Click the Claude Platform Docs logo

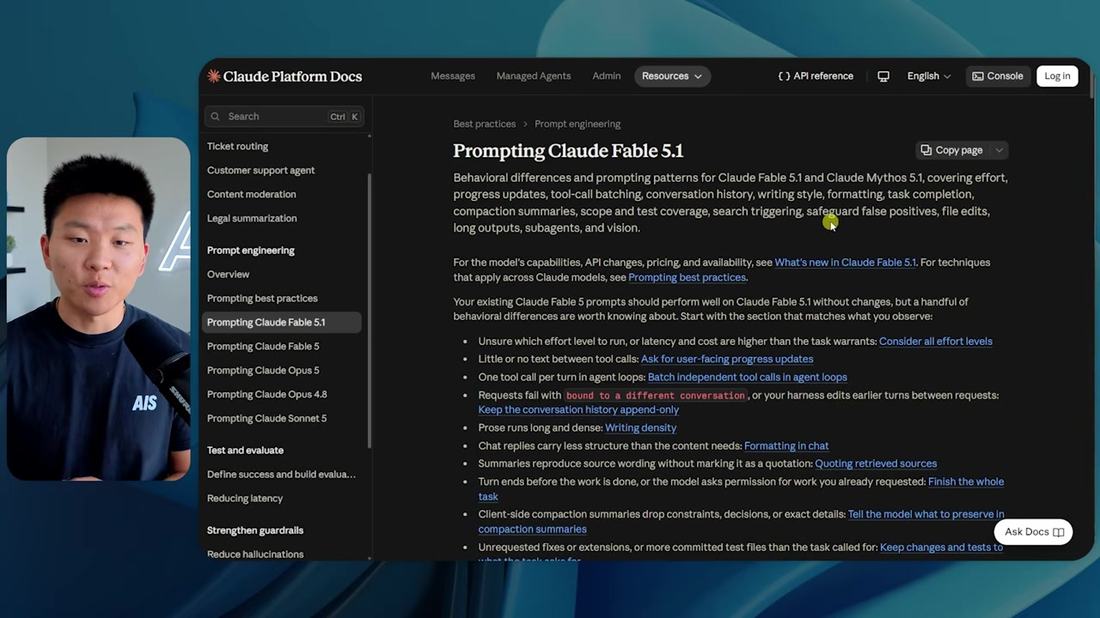click(x=285, y=76)
